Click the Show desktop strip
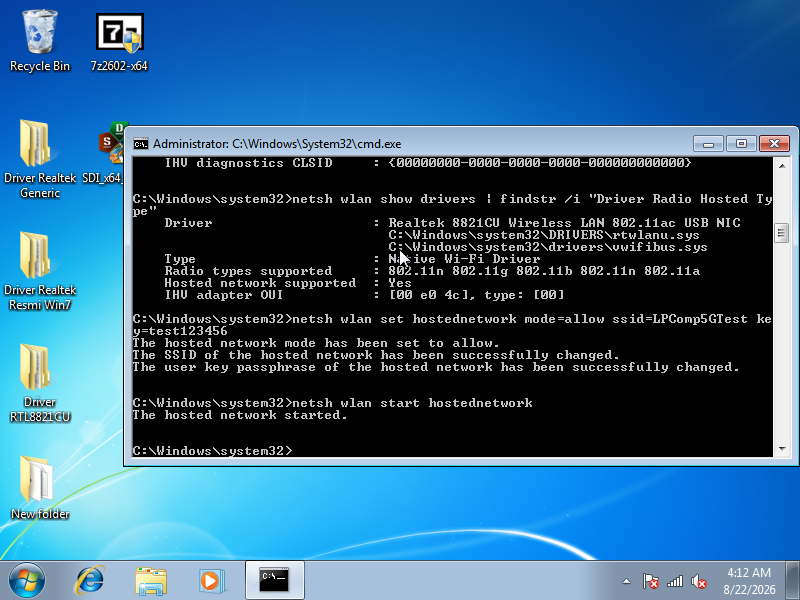 click(x=792, y=580)
